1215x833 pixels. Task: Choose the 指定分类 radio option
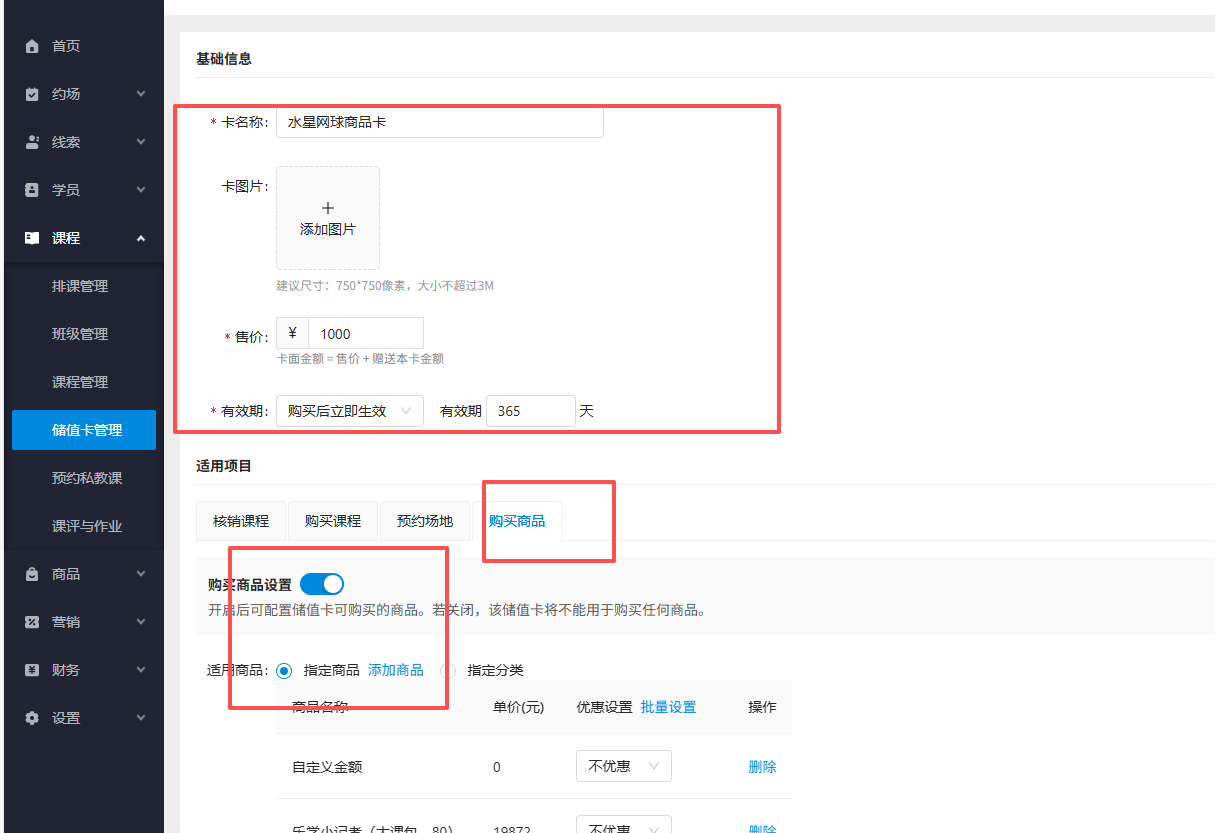pos(447,670)
